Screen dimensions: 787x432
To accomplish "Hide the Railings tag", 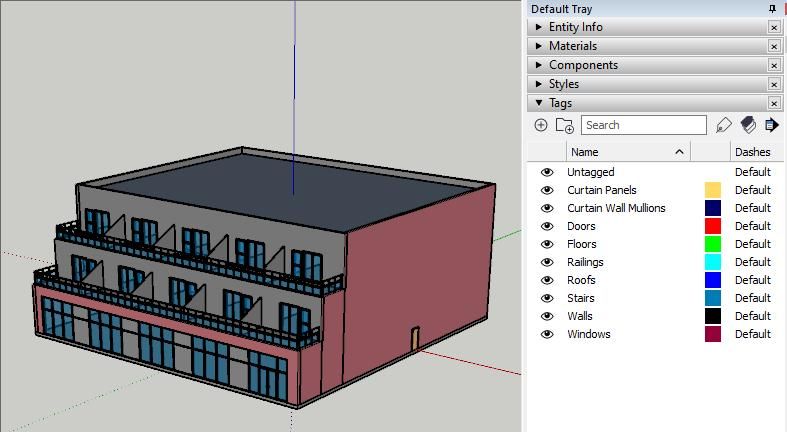I will coord(547,262).
